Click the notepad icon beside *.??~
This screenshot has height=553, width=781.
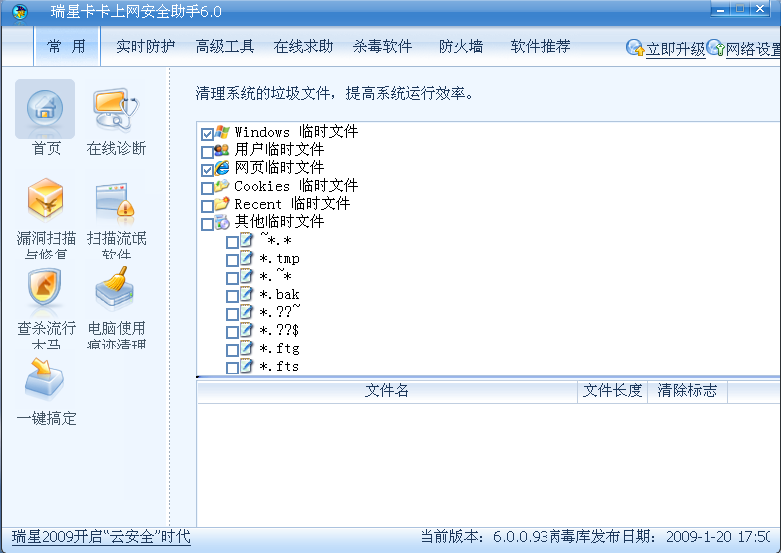click(x=247, y=311)
